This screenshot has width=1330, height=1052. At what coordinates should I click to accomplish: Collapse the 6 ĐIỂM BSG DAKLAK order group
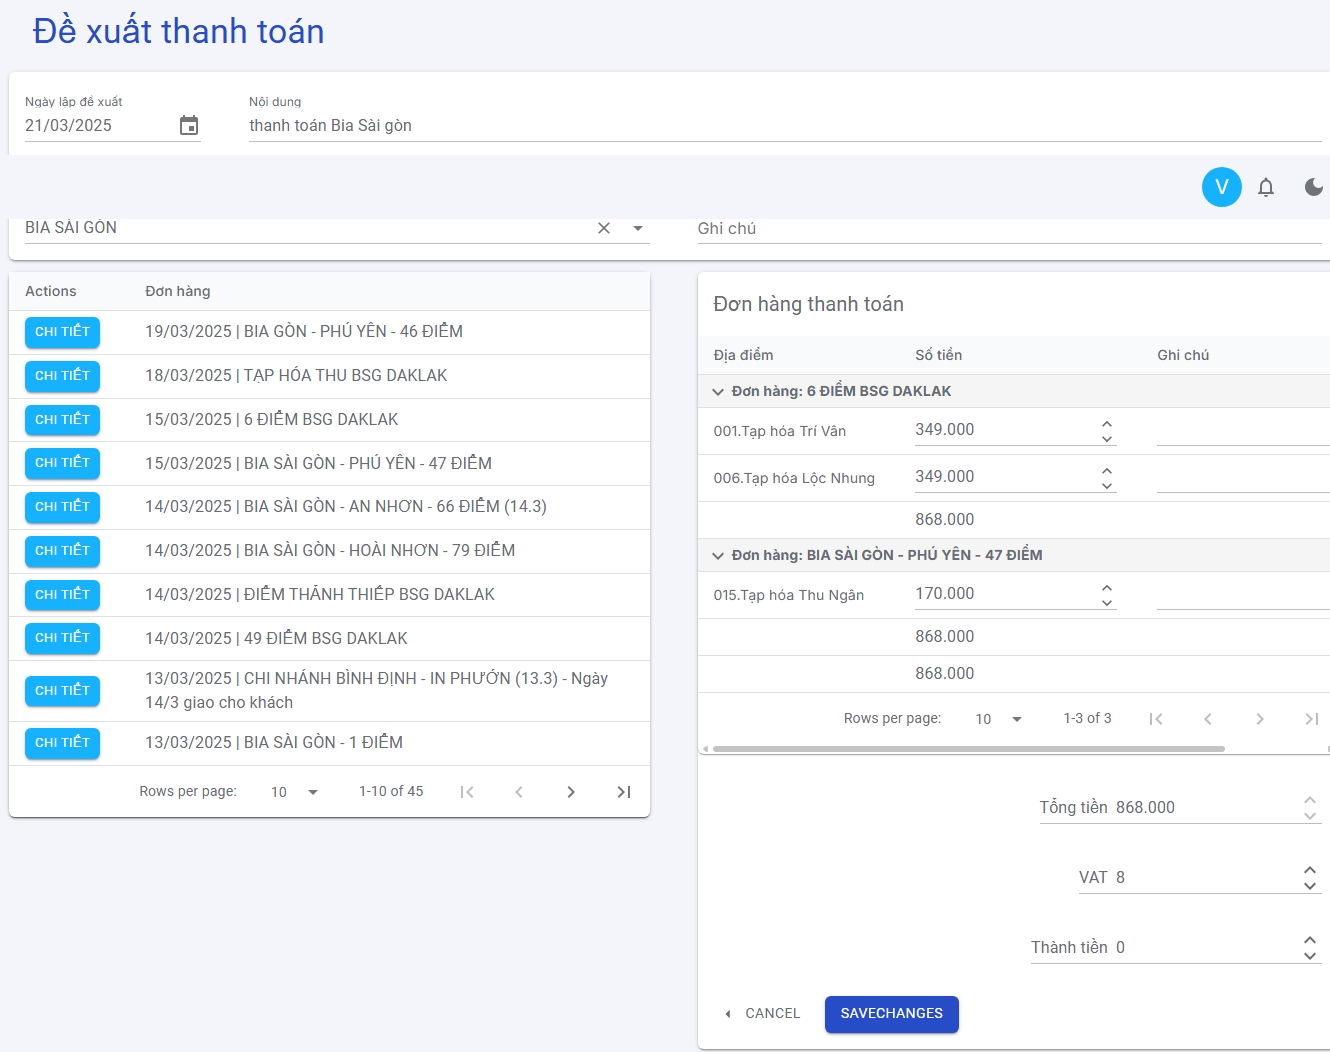(x=717, y=392)
